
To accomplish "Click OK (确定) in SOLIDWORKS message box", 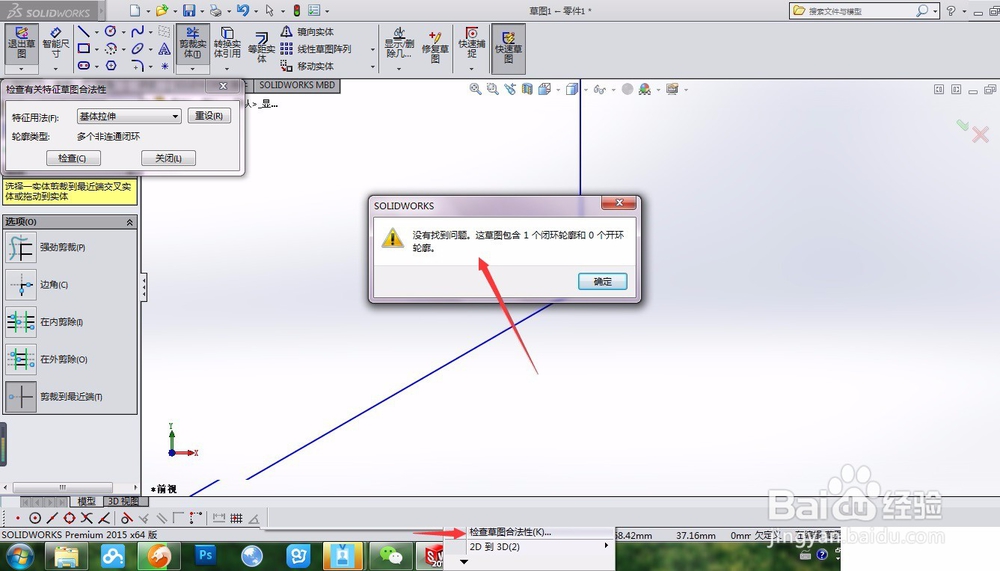I will coord(603,281).
